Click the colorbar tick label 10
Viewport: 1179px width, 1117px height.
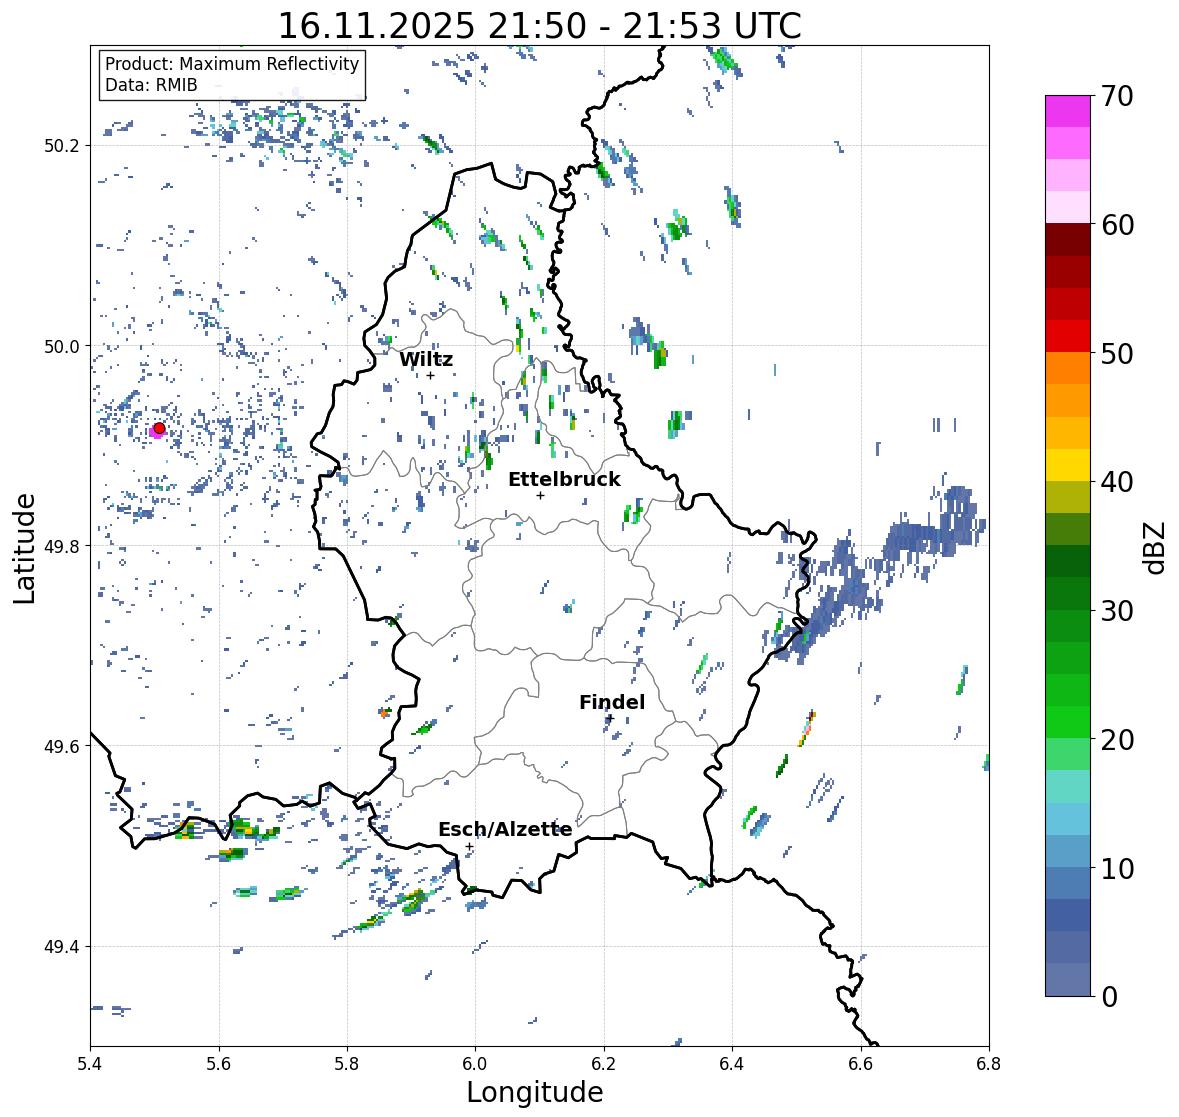click(1117, 868)
